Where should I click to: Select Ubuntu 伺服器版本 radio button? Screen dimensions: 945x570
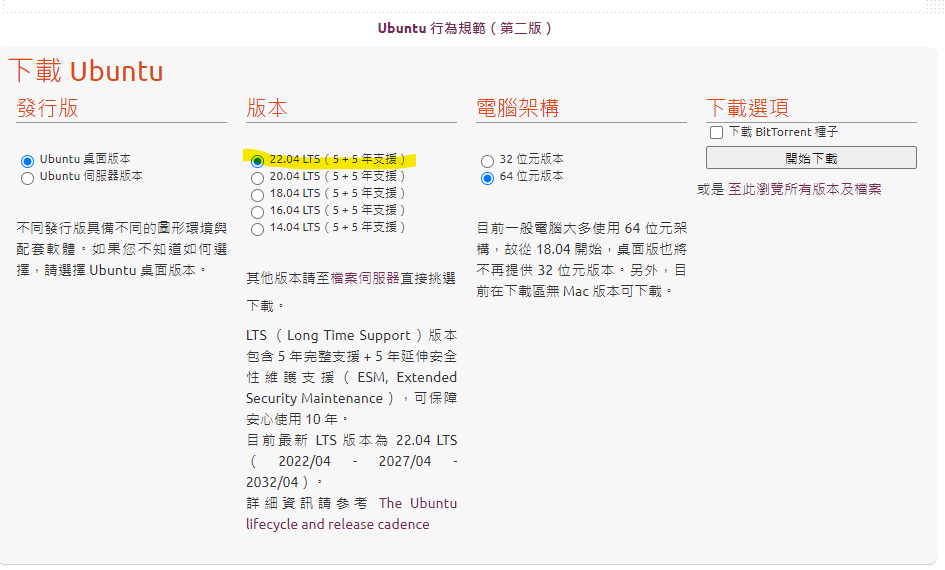[x=27, y=178]
